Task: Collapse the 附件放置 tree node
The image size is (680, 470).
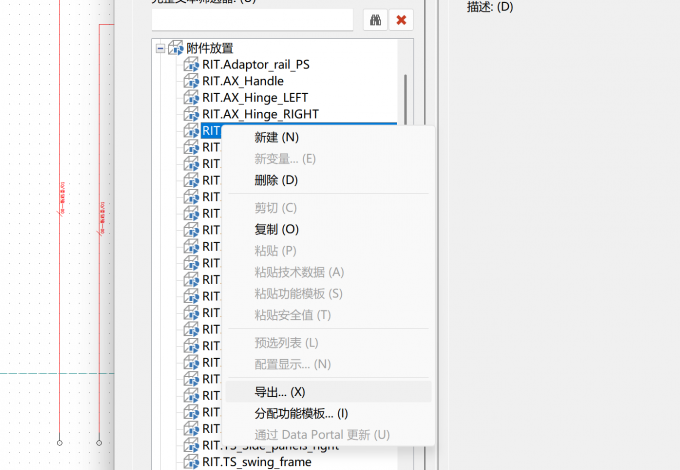Action: coord(160,48)
